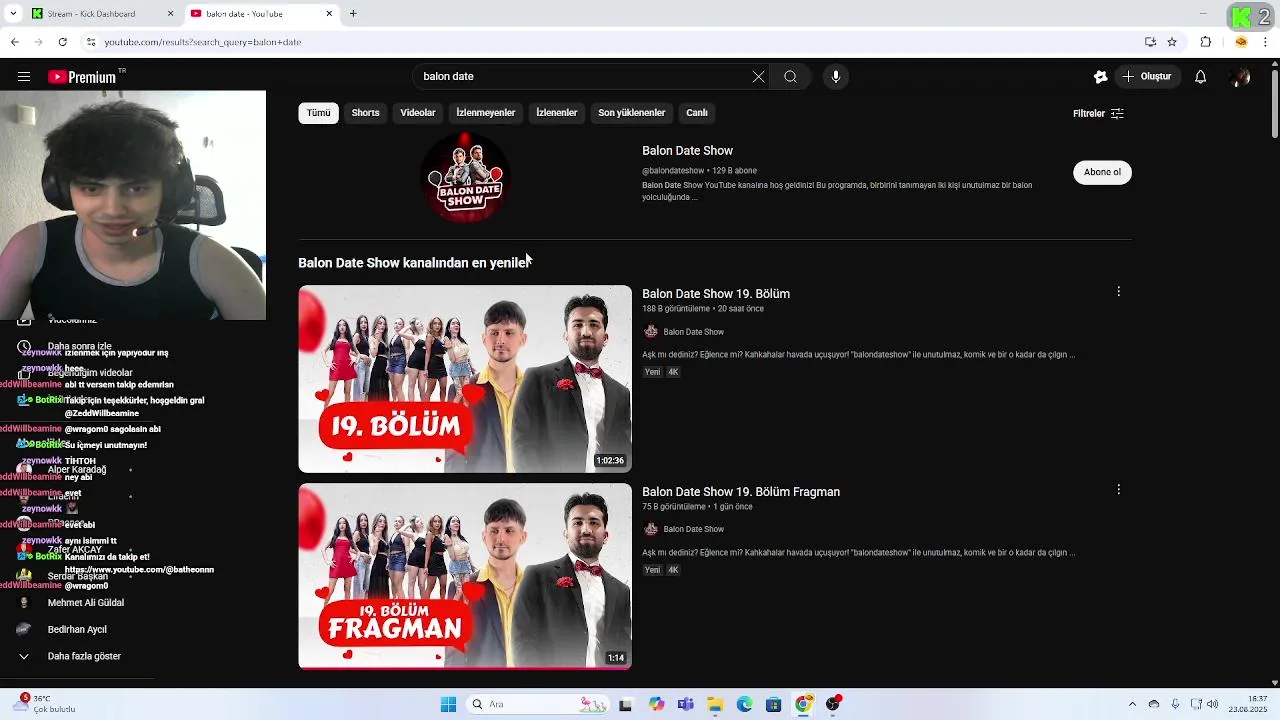Open Balon Date Show 19. Bölüm title
The height and width of the screenshot is (720, 1280).
716,294
